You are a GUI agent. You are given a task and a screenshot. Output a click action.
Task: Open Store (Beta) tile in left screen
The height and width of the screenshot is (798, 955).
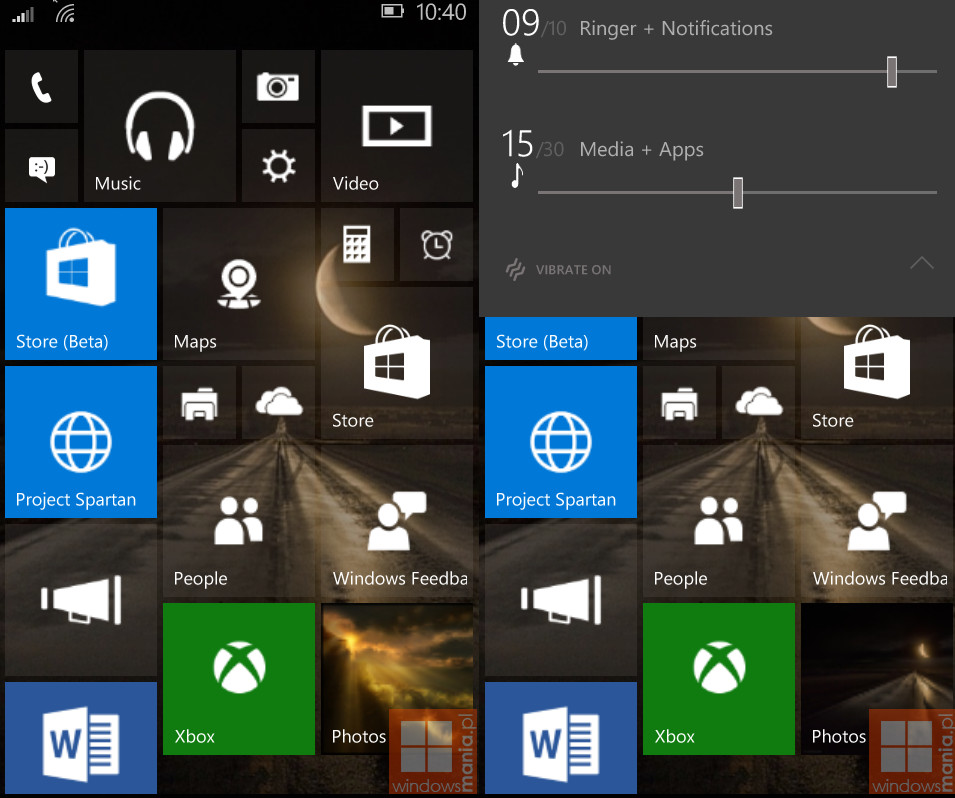(81, 284)
